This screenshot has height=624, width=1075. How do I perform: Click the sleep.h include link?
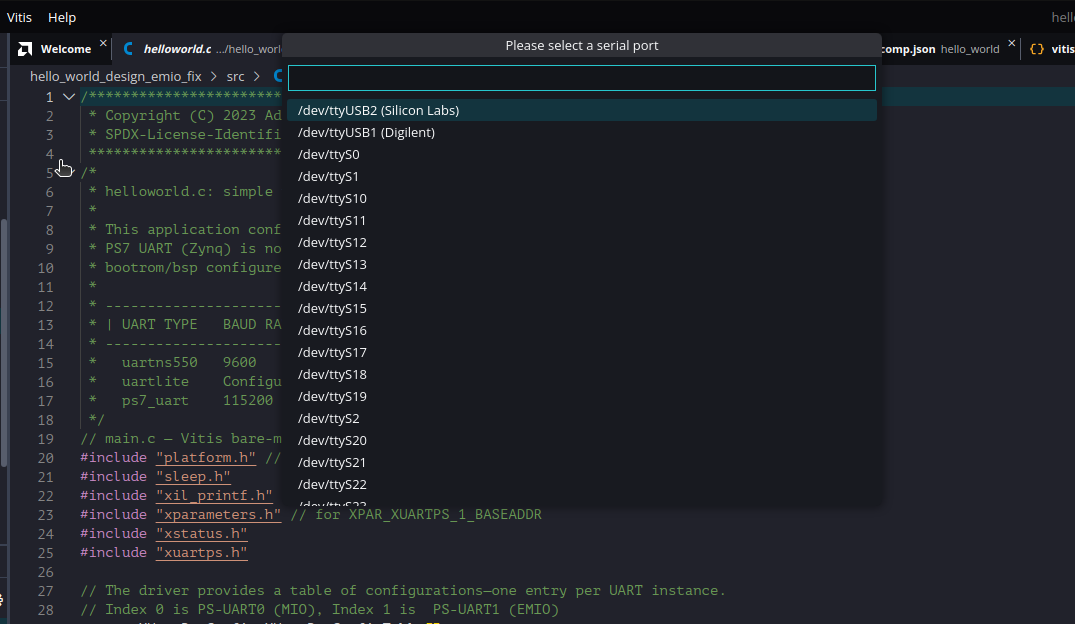point(192,476)
